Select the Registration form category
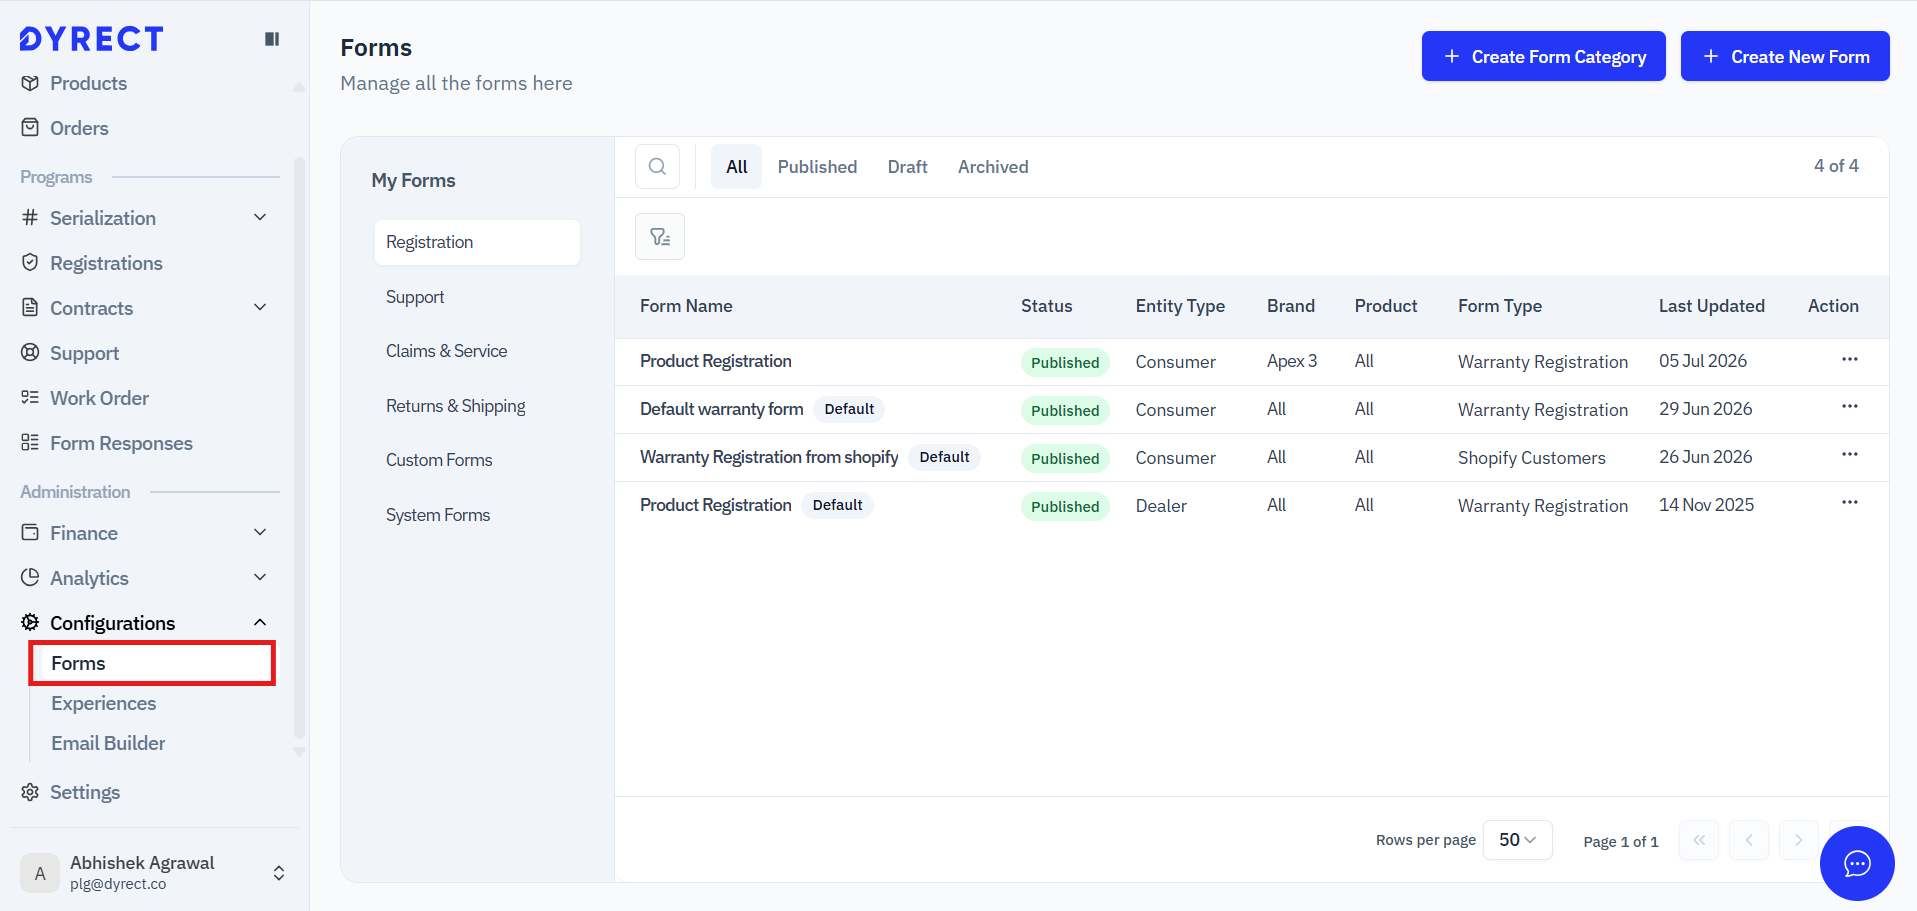Image resolution: width=1917 pixels, height=911 pixels. [477, 242]
